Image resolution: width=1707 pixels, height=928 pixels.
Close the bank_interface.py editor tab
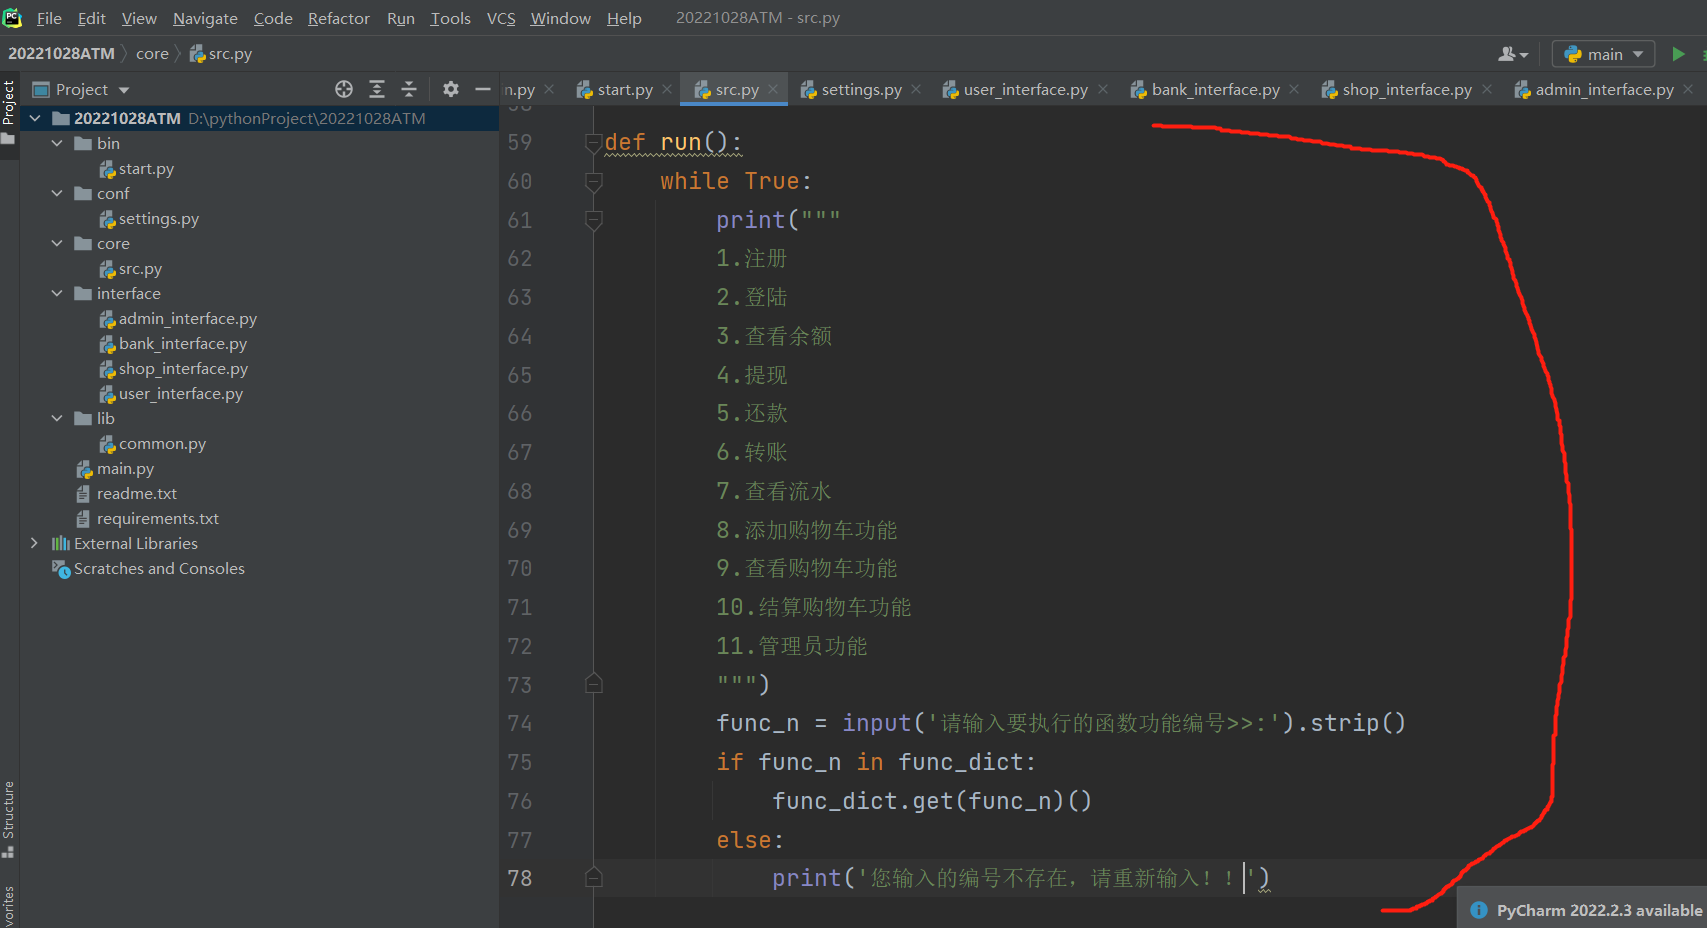(x=1294, y=89)
